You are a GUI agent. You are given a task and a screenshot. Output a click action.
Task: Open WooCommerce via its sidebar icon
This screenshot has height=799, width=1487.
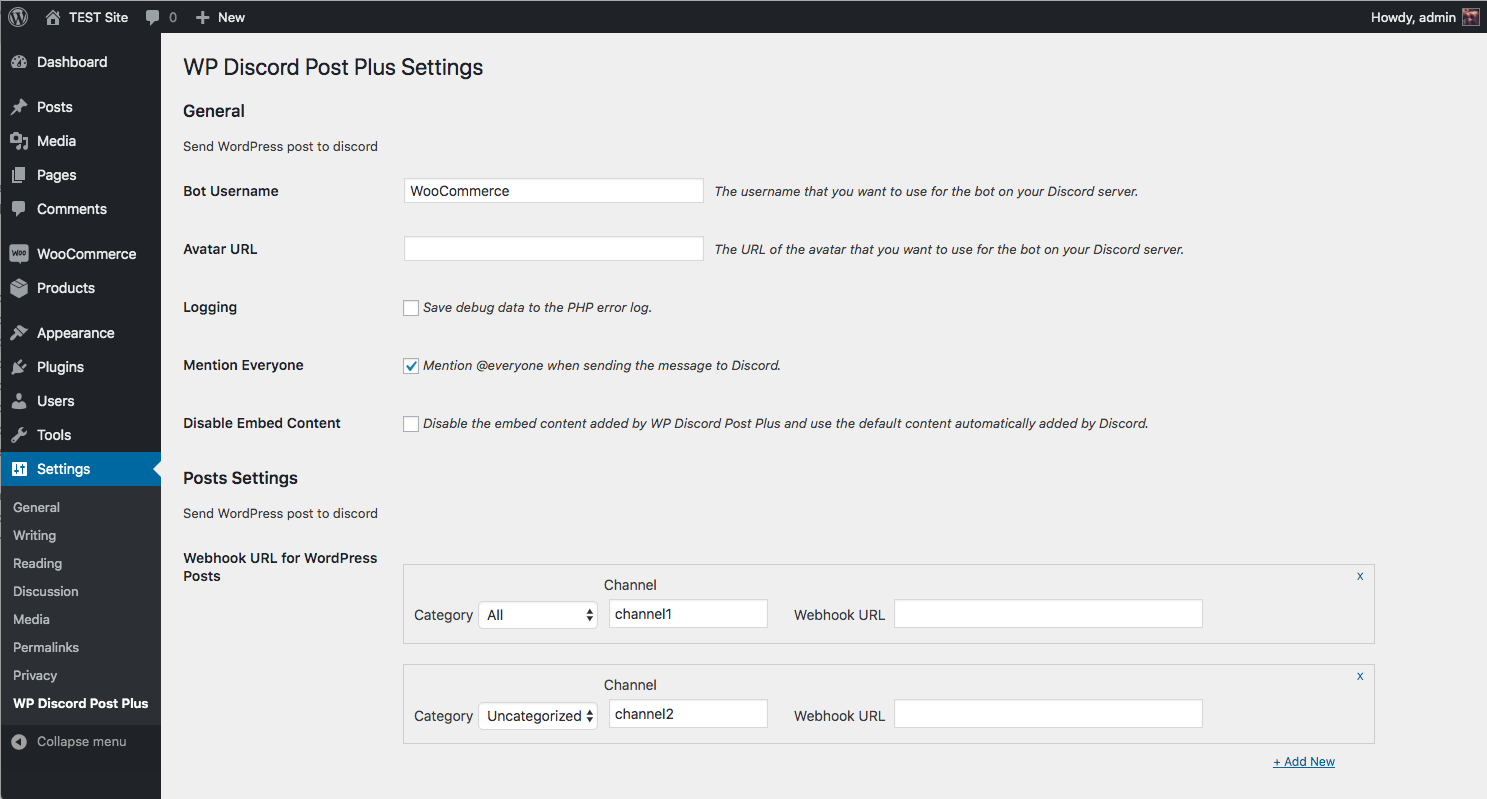tap(19, 254)
